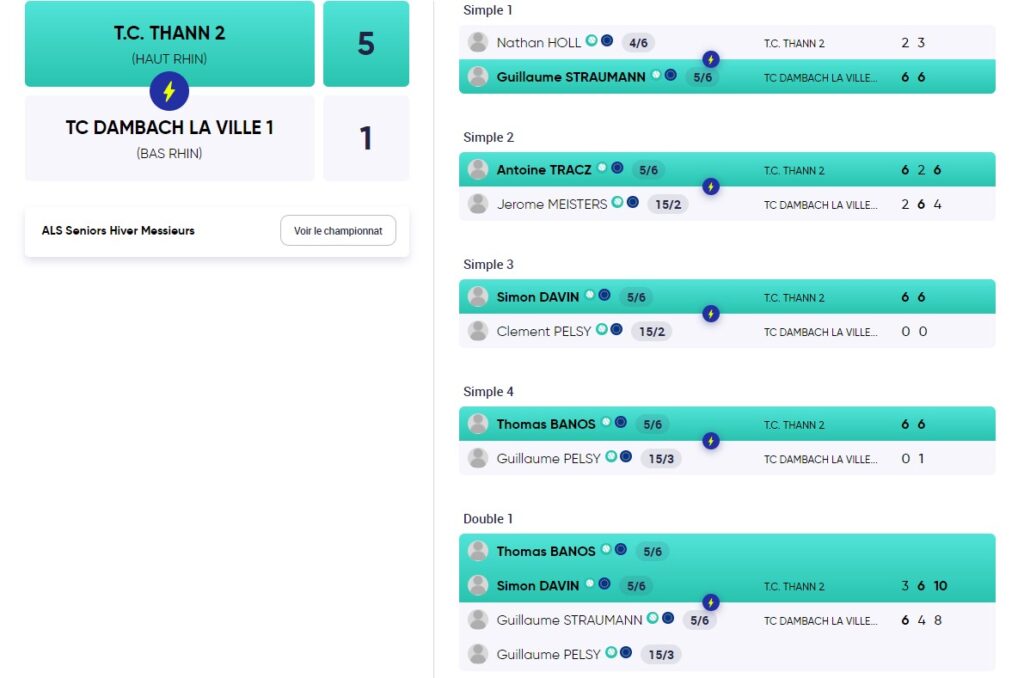Screen dimensions: 1024x678
Task: Click the lightning icon in Simple 3 match
Action: [x=711, y=314]
